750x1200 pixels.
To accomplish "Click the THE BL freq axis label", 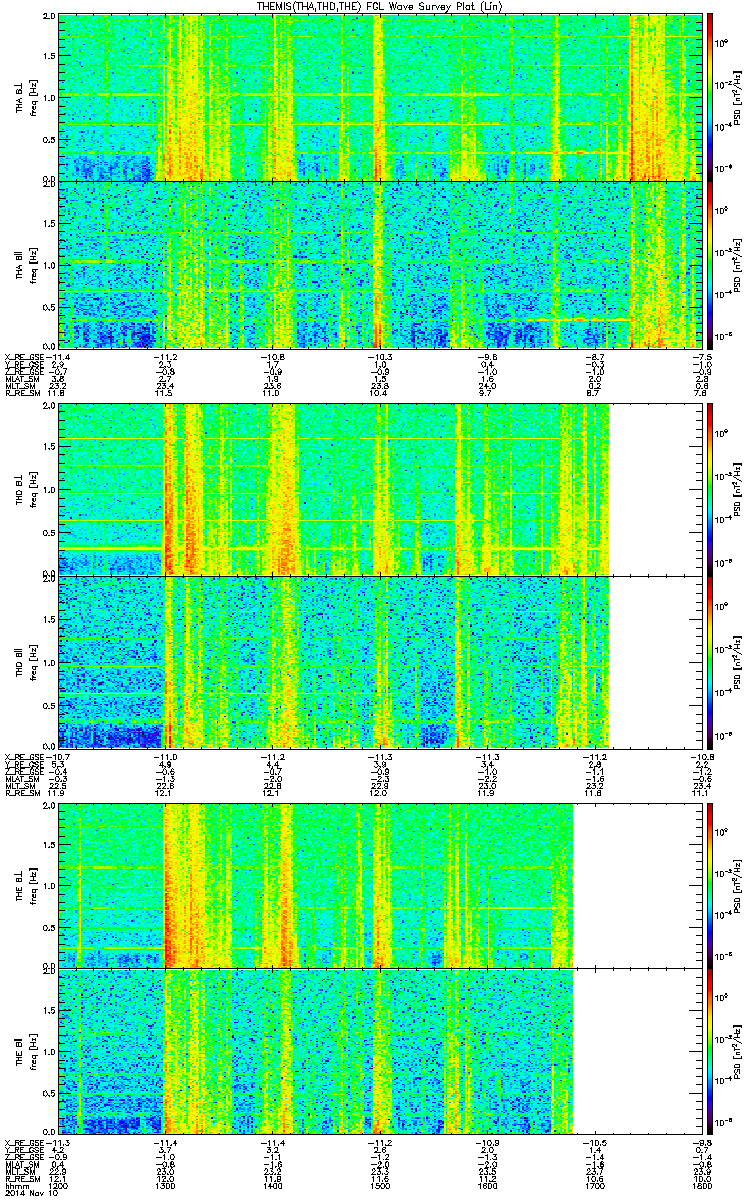I will [32, 885].
